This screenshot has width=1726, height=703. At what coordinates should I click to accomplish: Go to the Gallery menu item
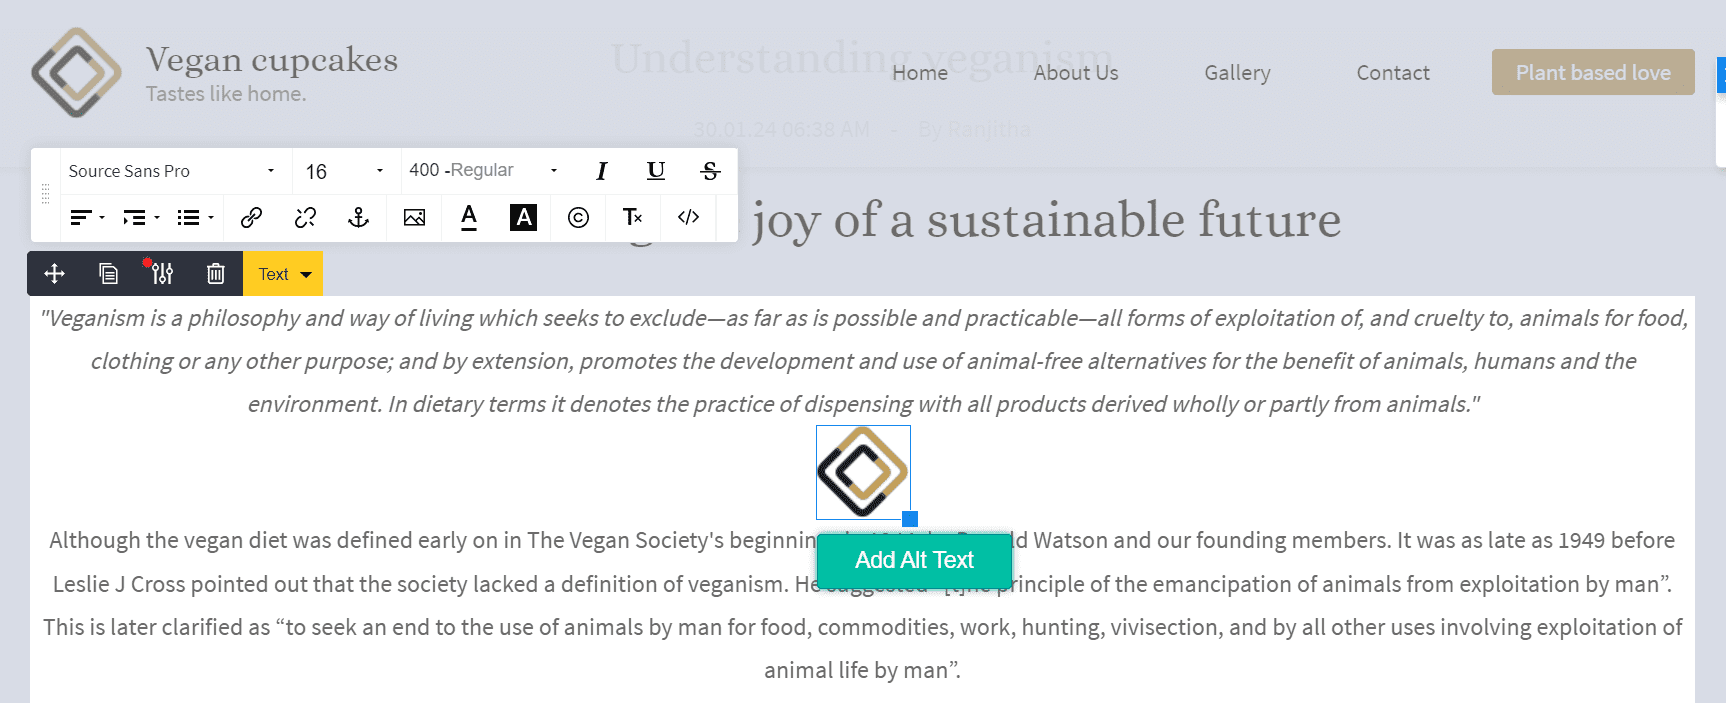coord(1237,73)
